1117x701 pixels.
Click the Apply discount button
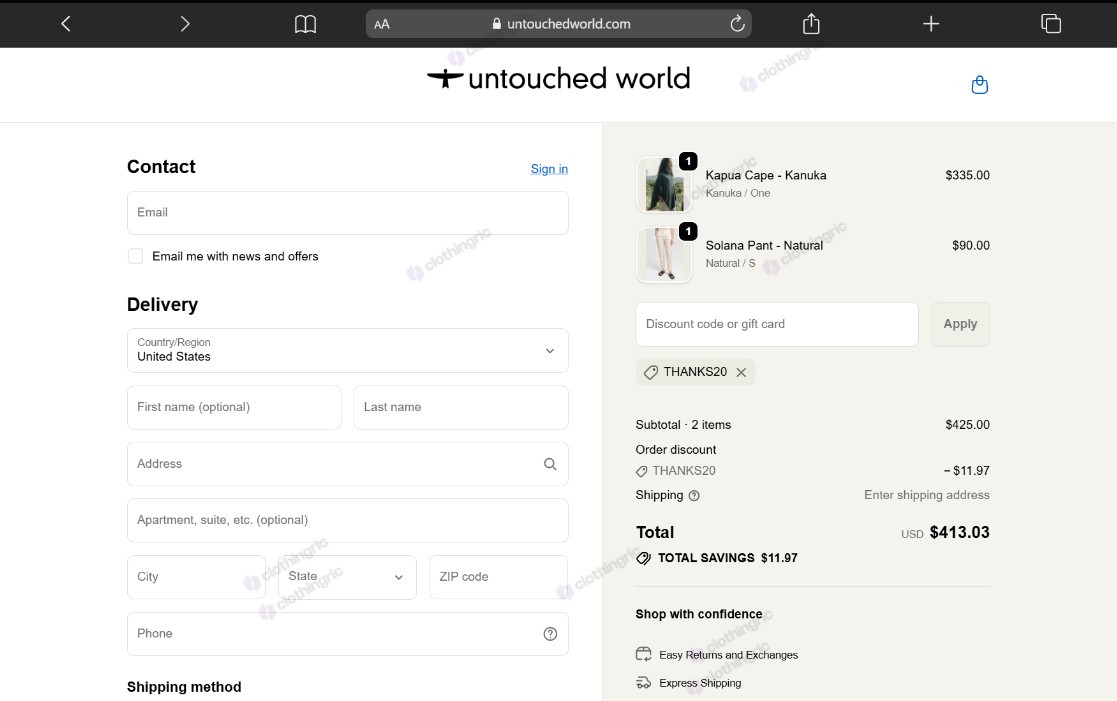(x=960, y=324)
